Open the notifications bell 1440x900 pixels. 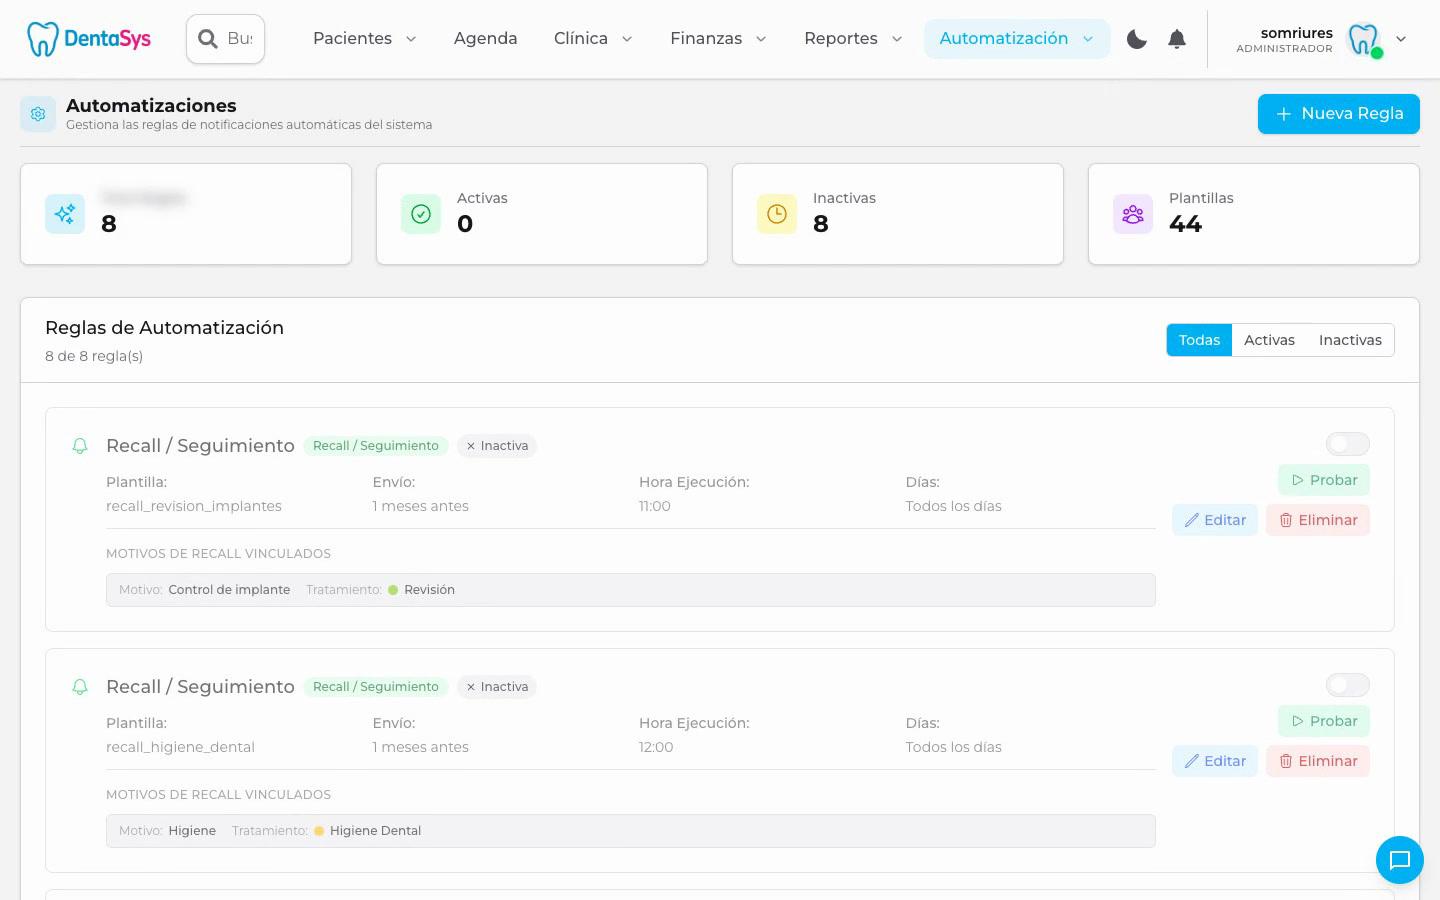tap(1177, 39)
